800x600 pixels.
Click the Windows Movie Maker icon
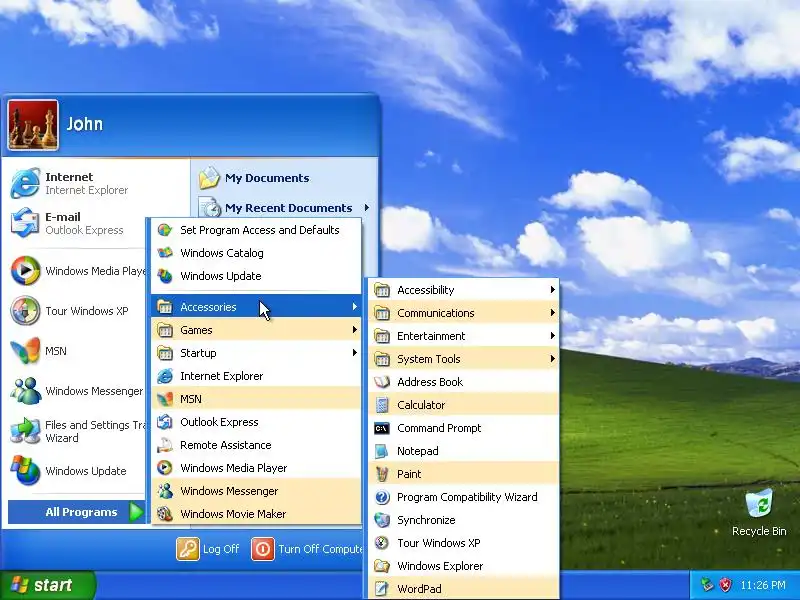[x=165, y=514]
